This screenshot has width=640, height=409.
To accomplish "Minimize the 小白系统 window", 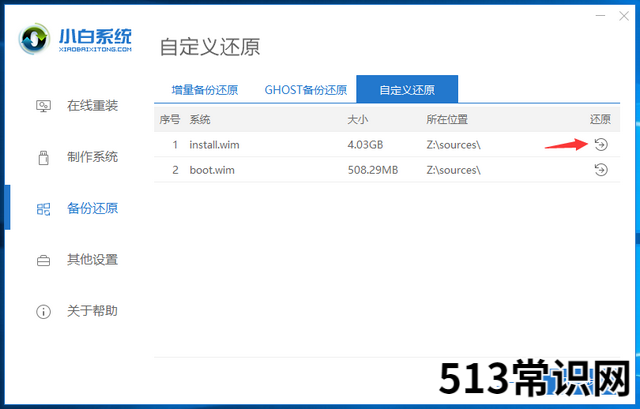I will coord(600,16).
